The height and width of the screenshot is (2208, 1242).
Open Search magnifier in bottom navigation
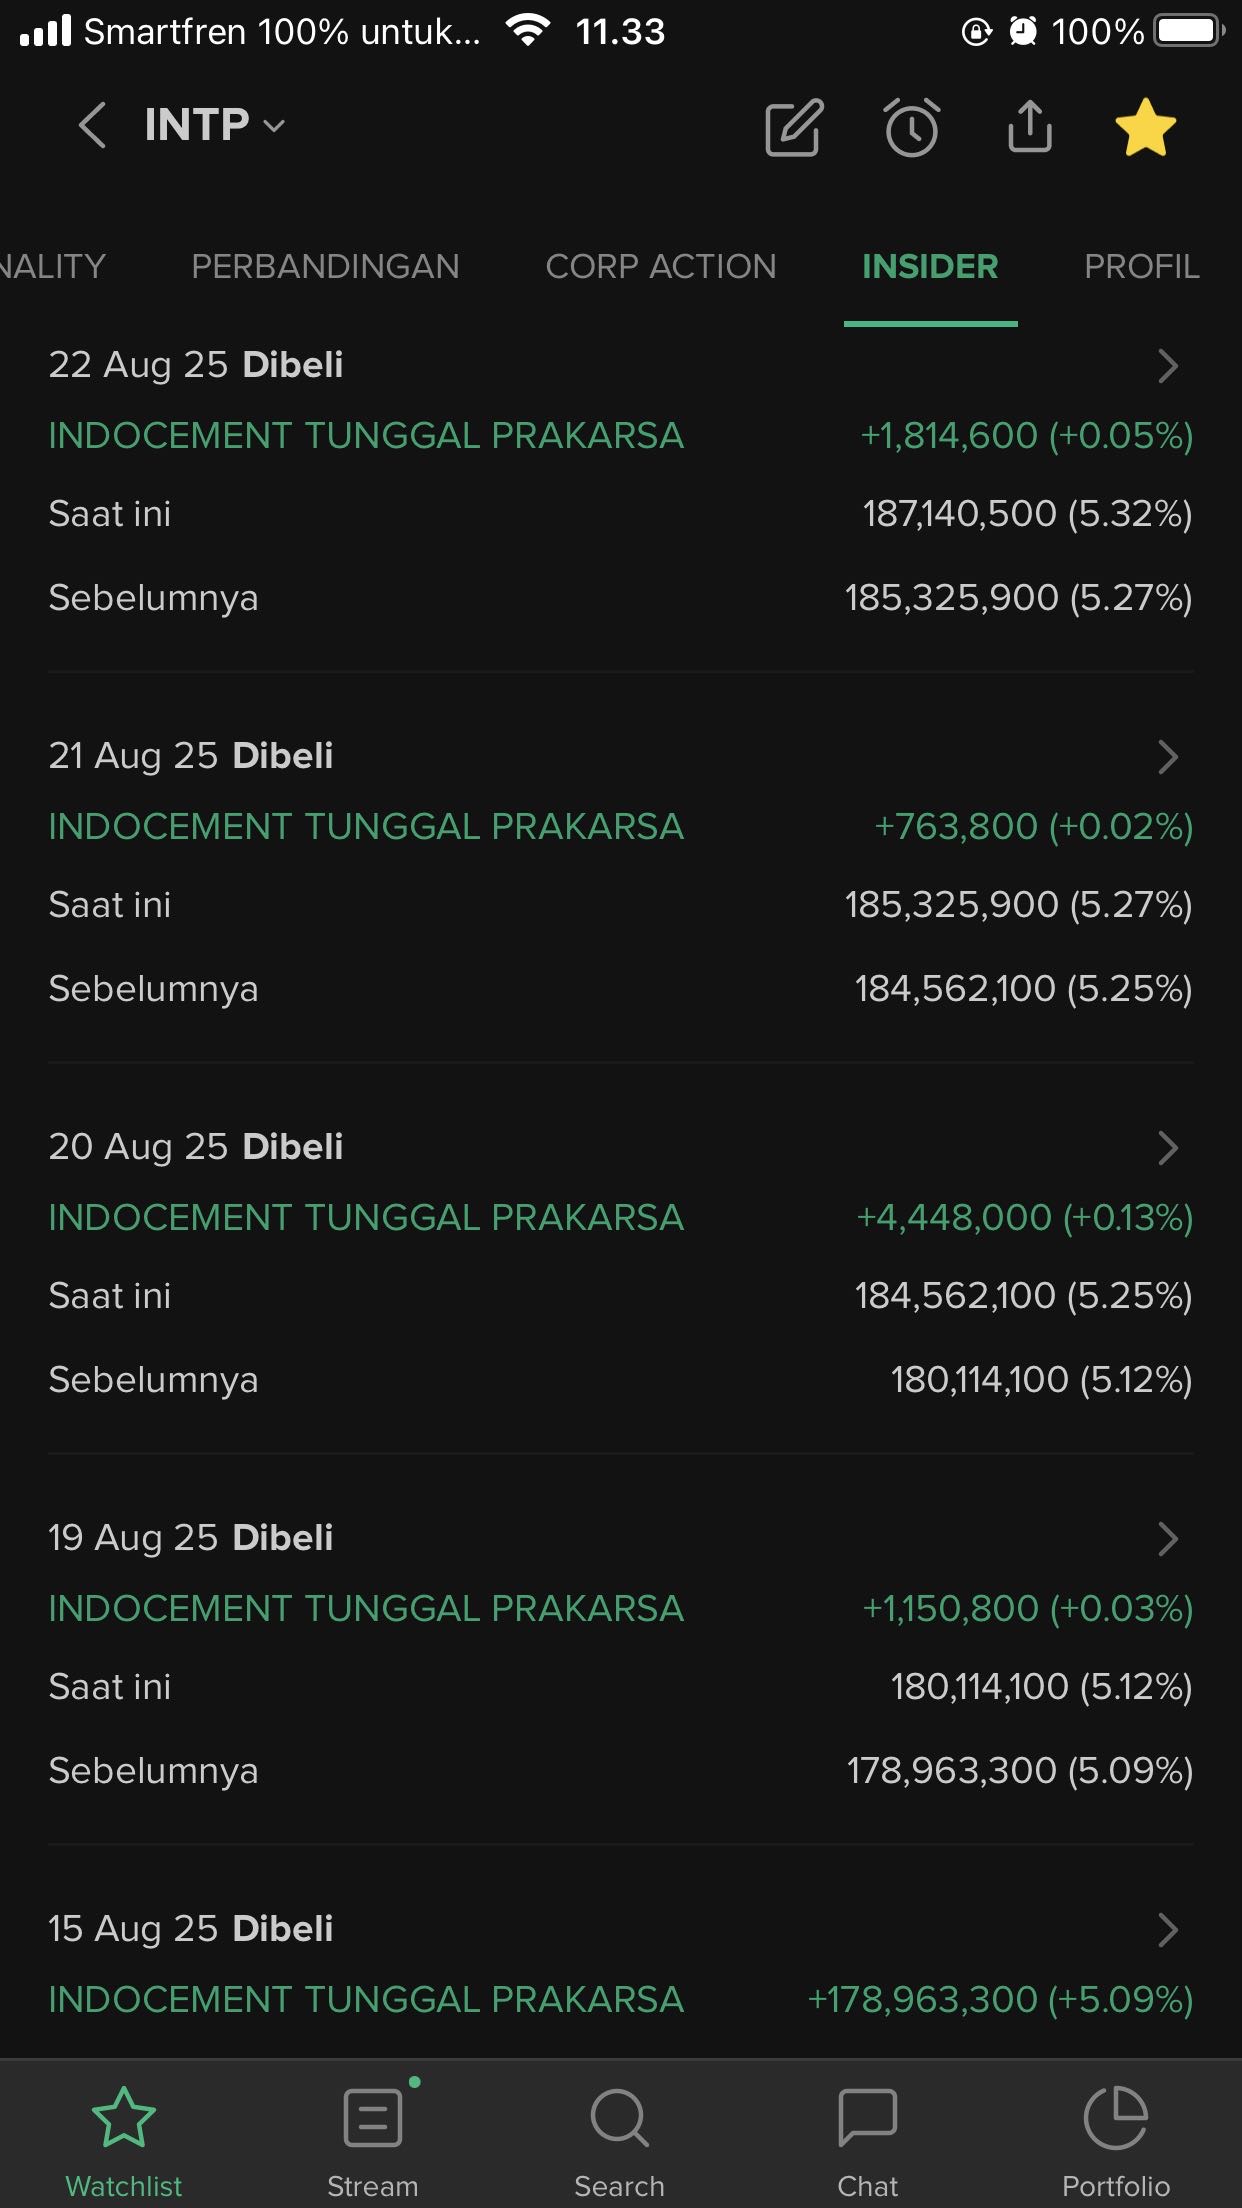[x=619, y=2131]
